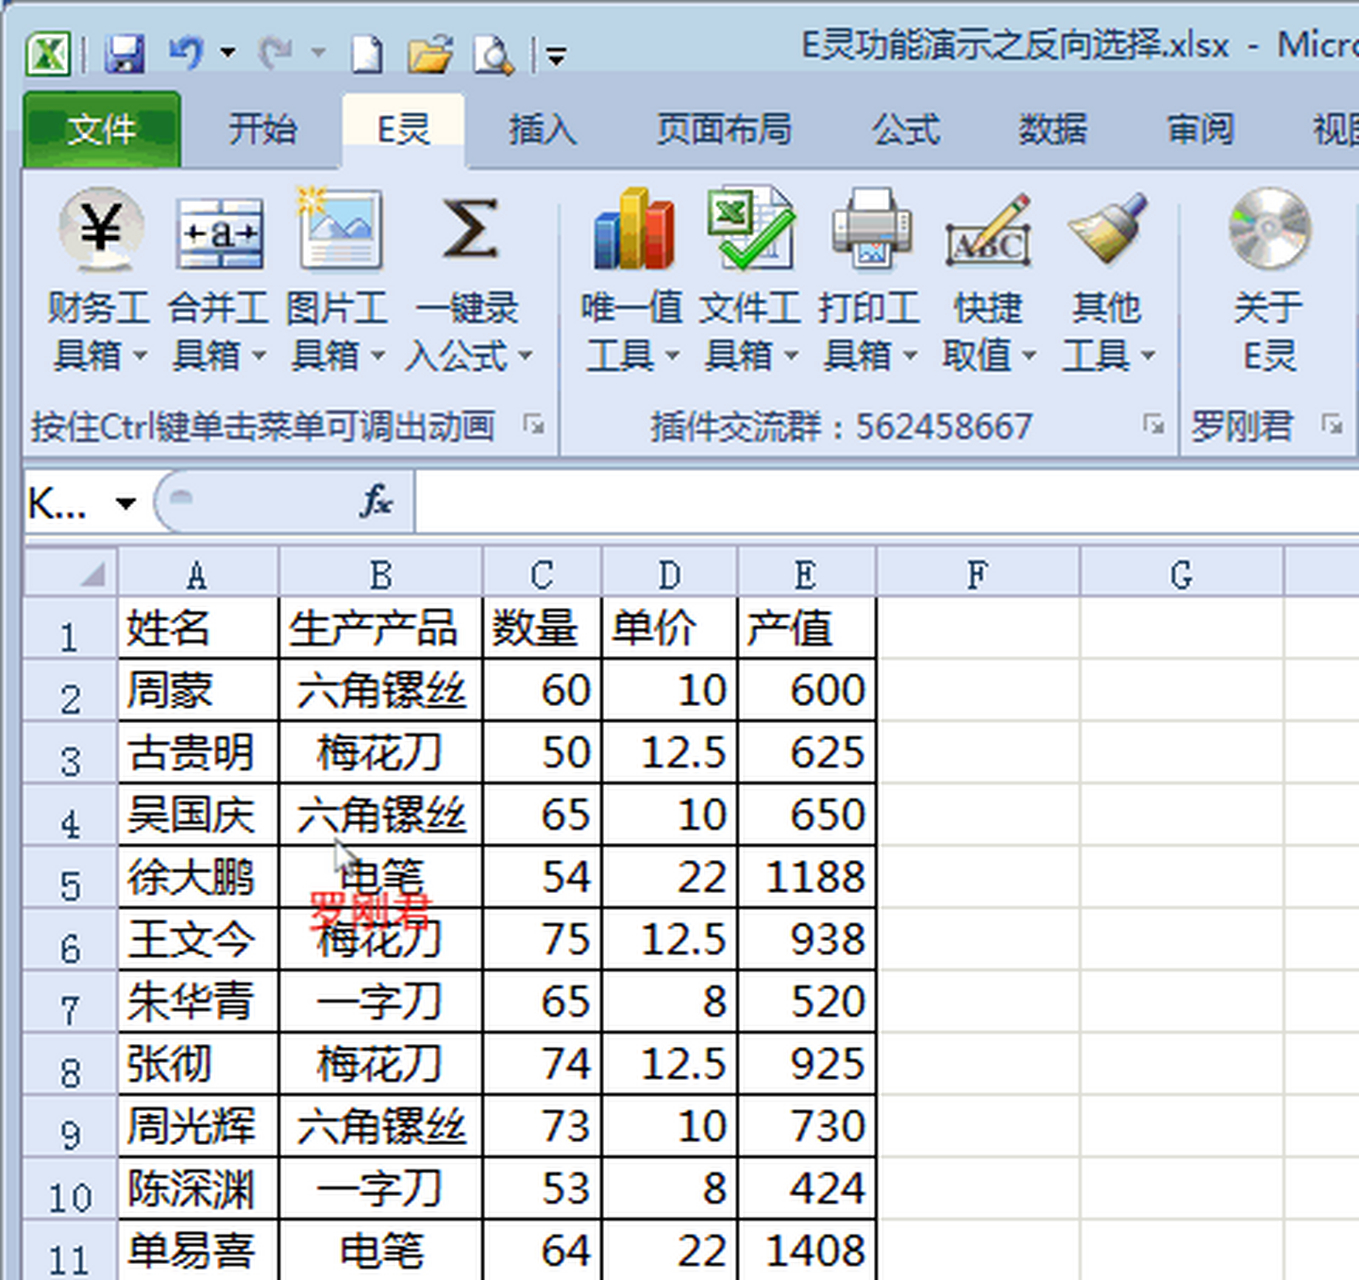Create a new blank workbook icon
1359x1280 pixels.
tap(367, 54)
